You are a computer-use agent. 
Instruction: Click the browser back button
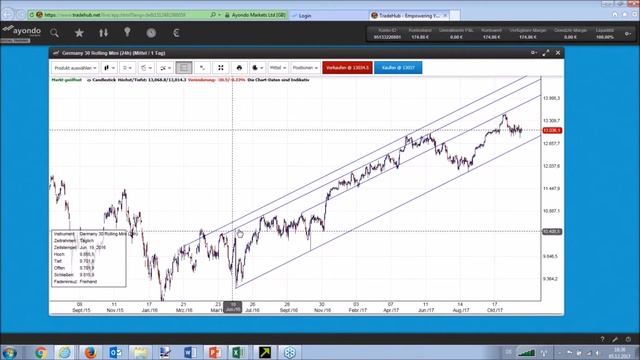[8, 14]
